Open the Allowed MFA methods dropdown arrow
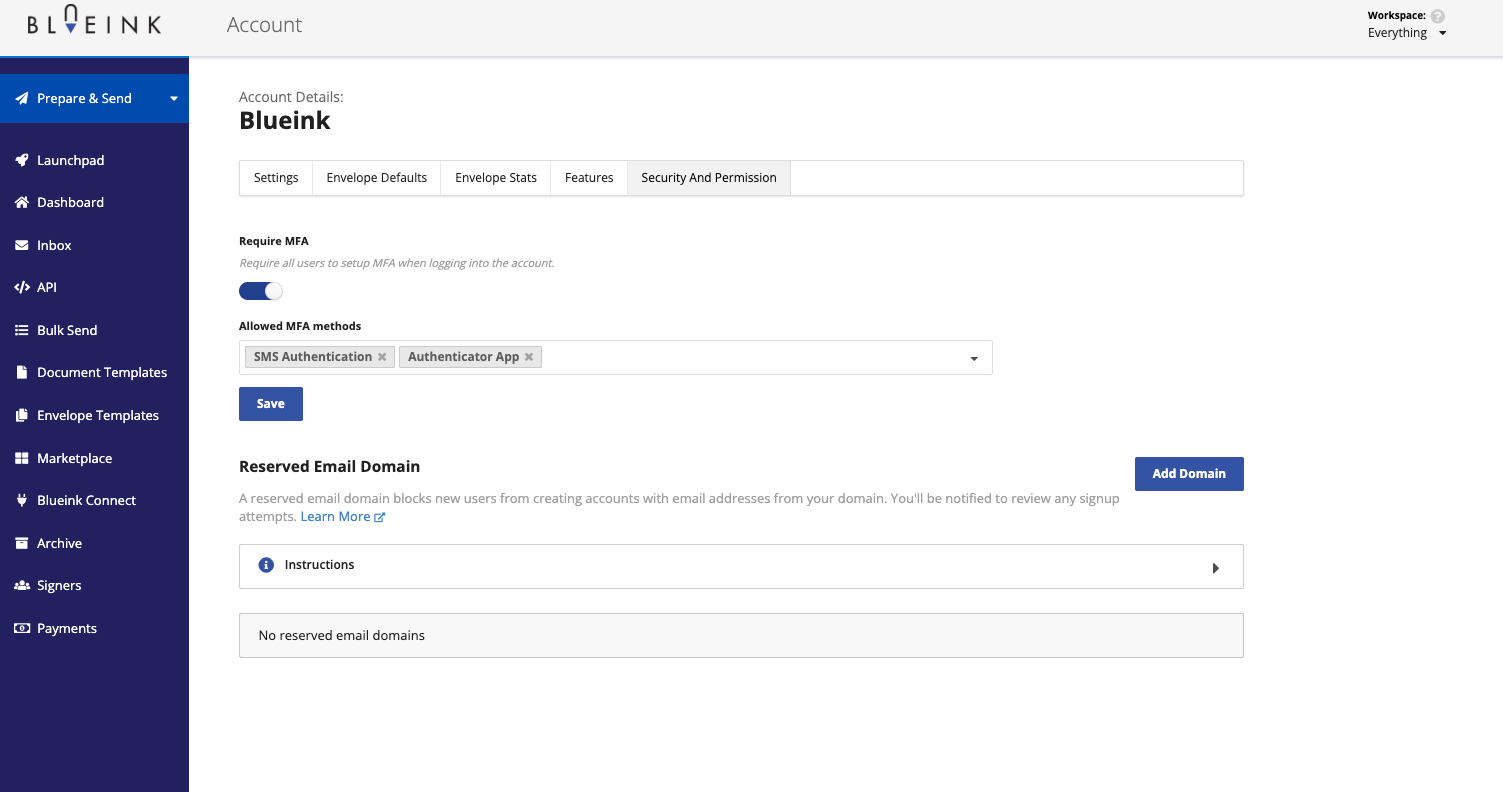 [x=974, y=359]
